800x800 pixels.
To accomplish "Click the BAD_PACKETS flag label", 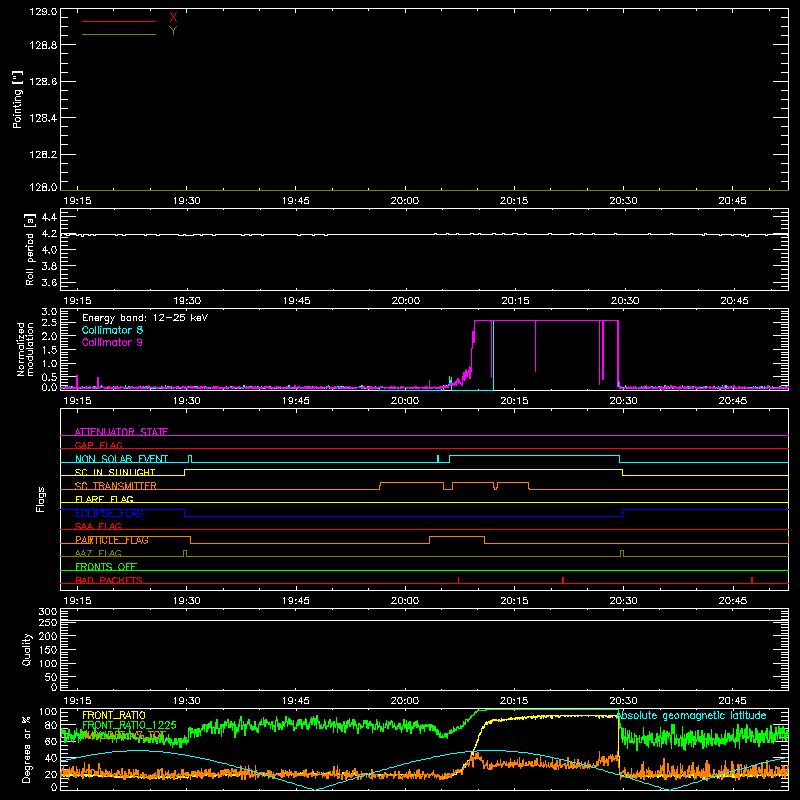I will (x=109, y=580).
